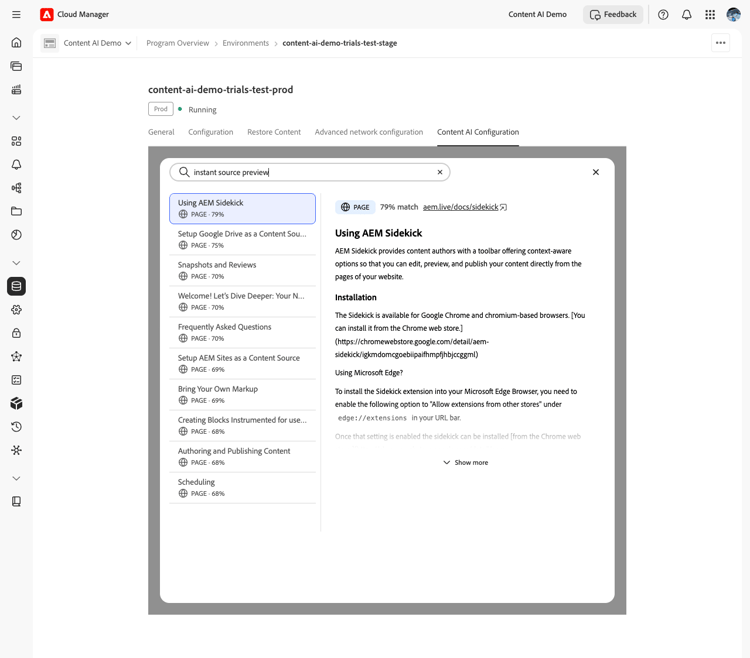Open the apps grid switcher
This screenshot has height=658, width=750.
pos(710,14)
